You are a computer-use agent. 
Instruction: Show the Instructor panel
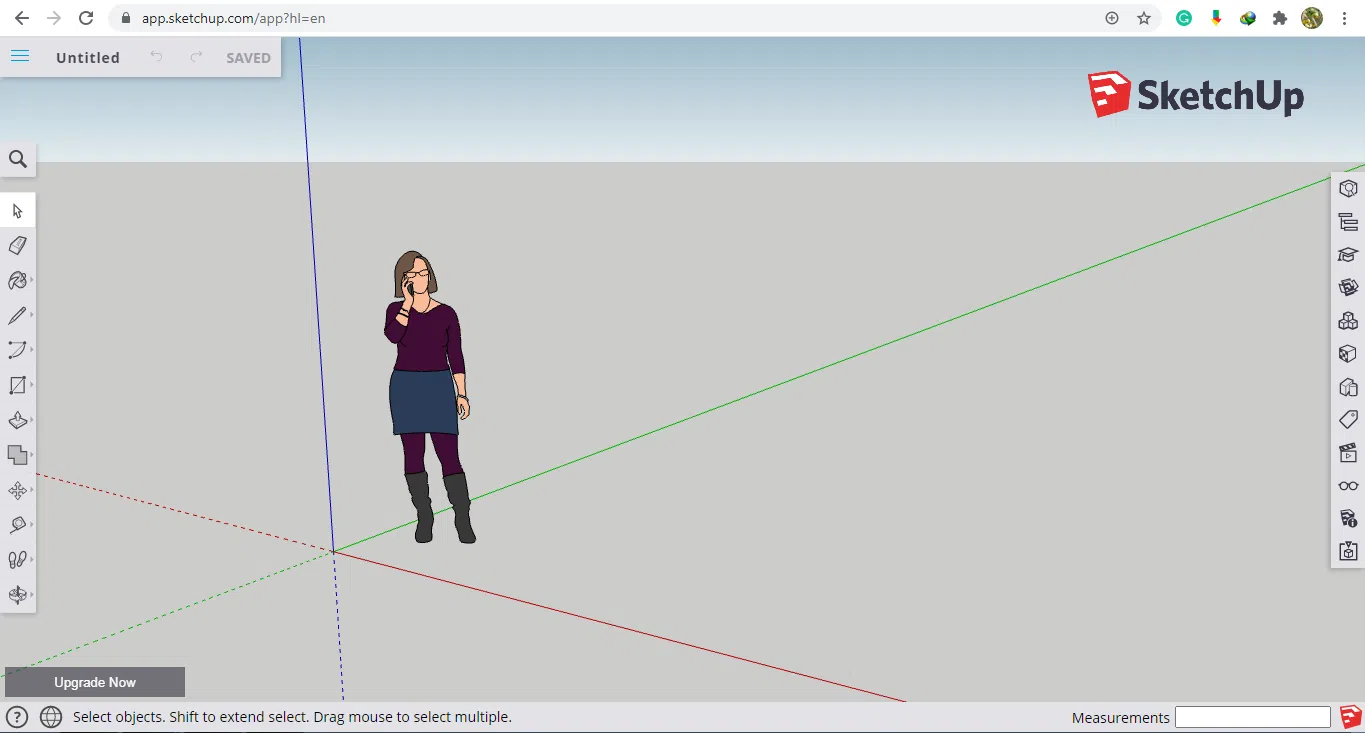(x=1347, y=254)
